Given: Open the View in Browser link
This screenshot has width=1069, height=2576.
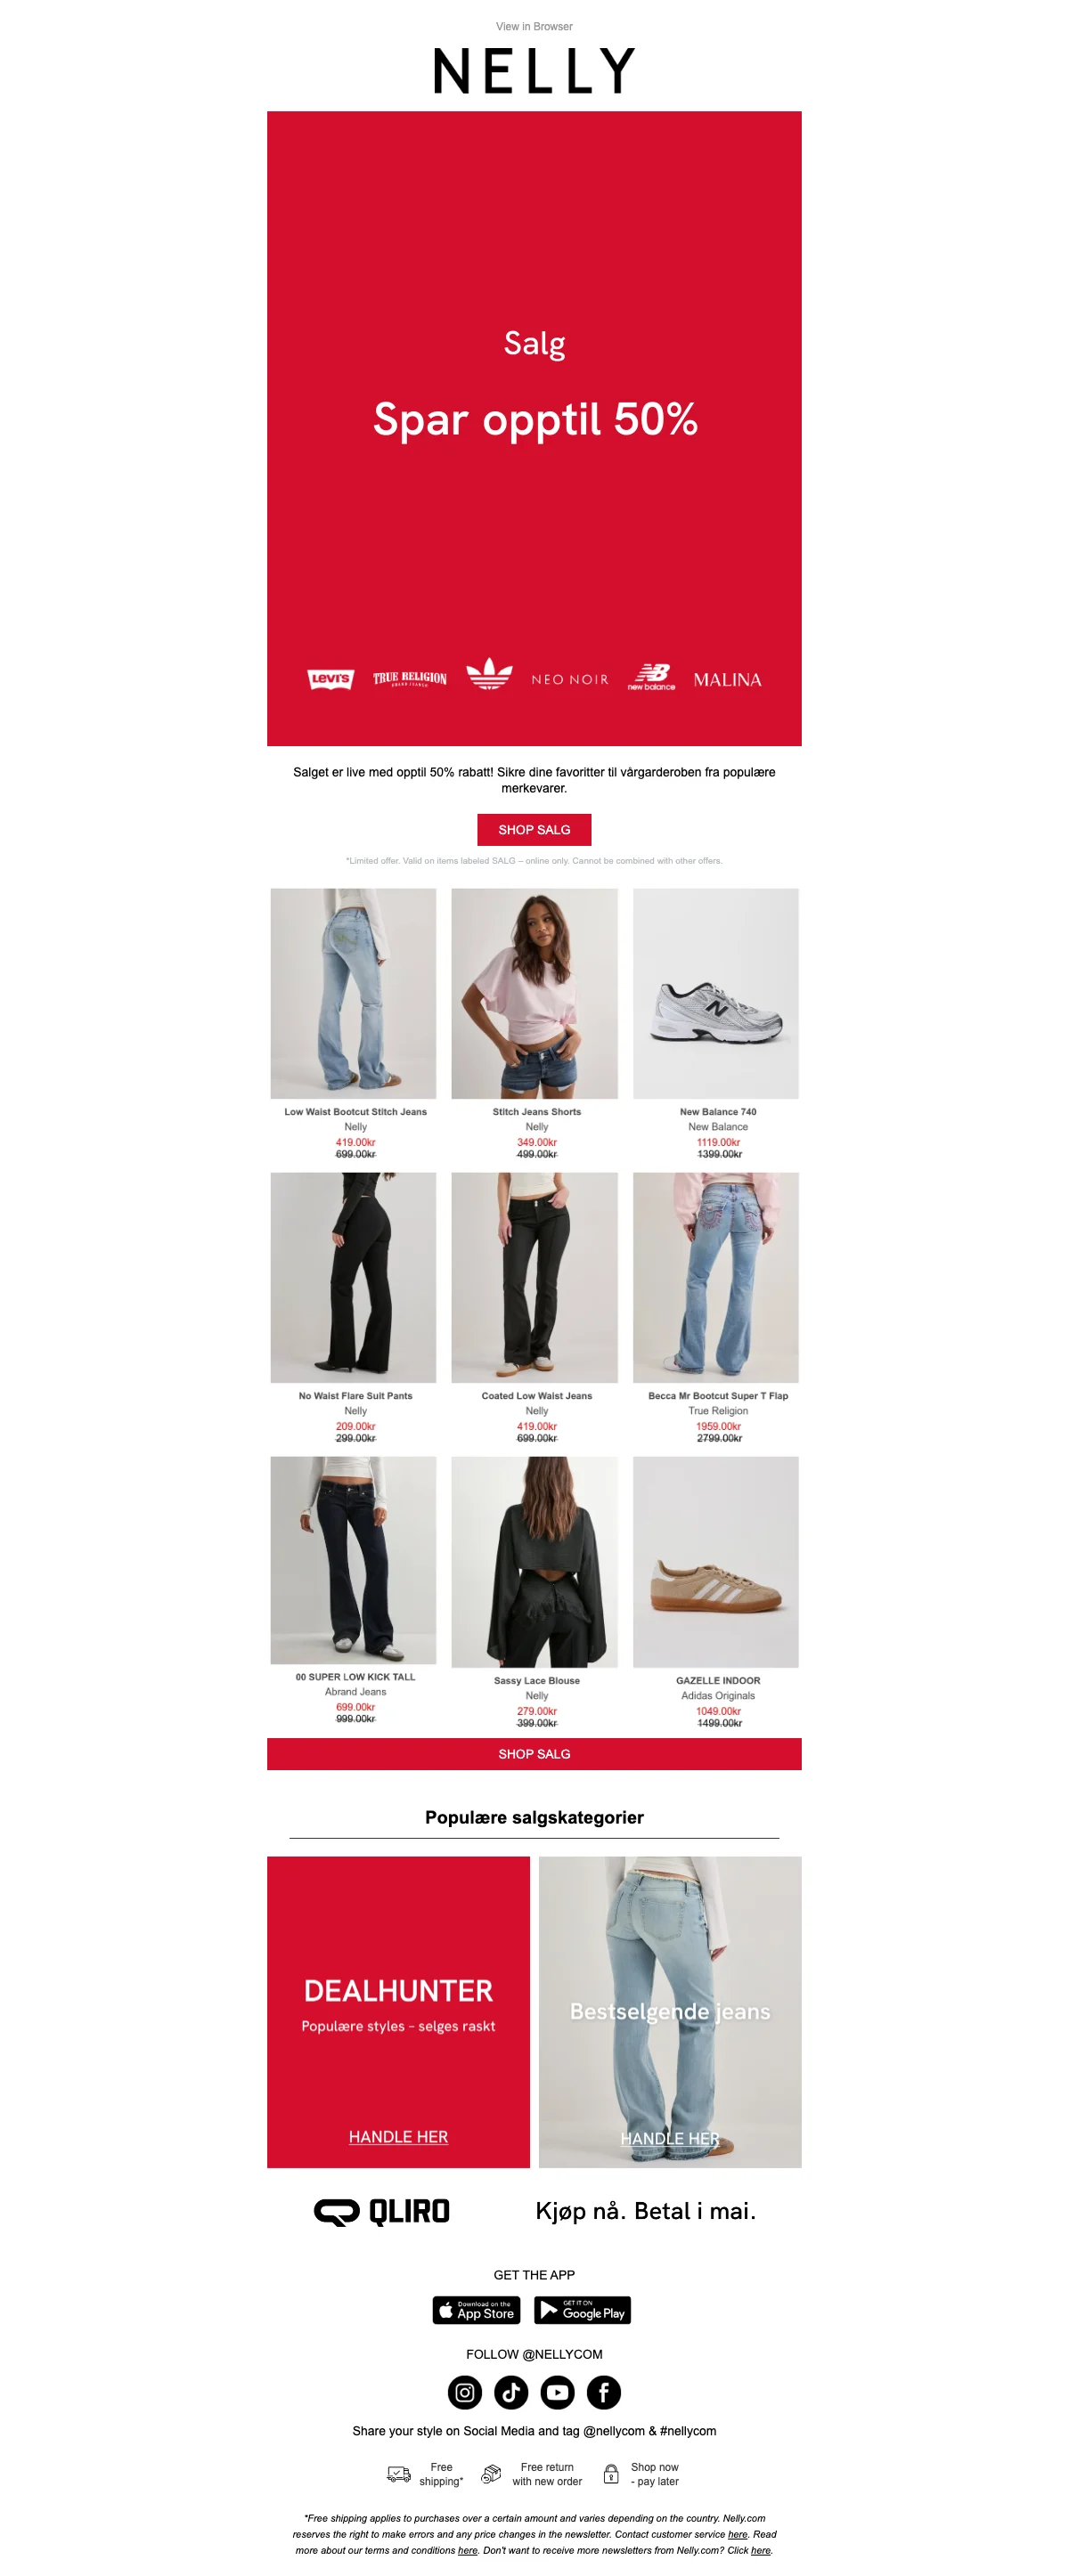Looking at the screenshot, I should 534,27.
